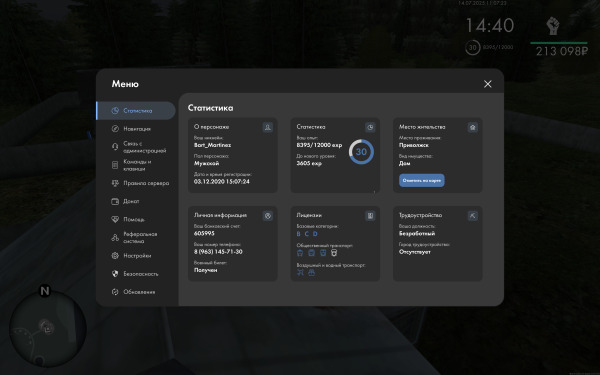Open the Навигация compass icon
The image size is (600, 375).
pyautogui.click(x=115, y=129)
